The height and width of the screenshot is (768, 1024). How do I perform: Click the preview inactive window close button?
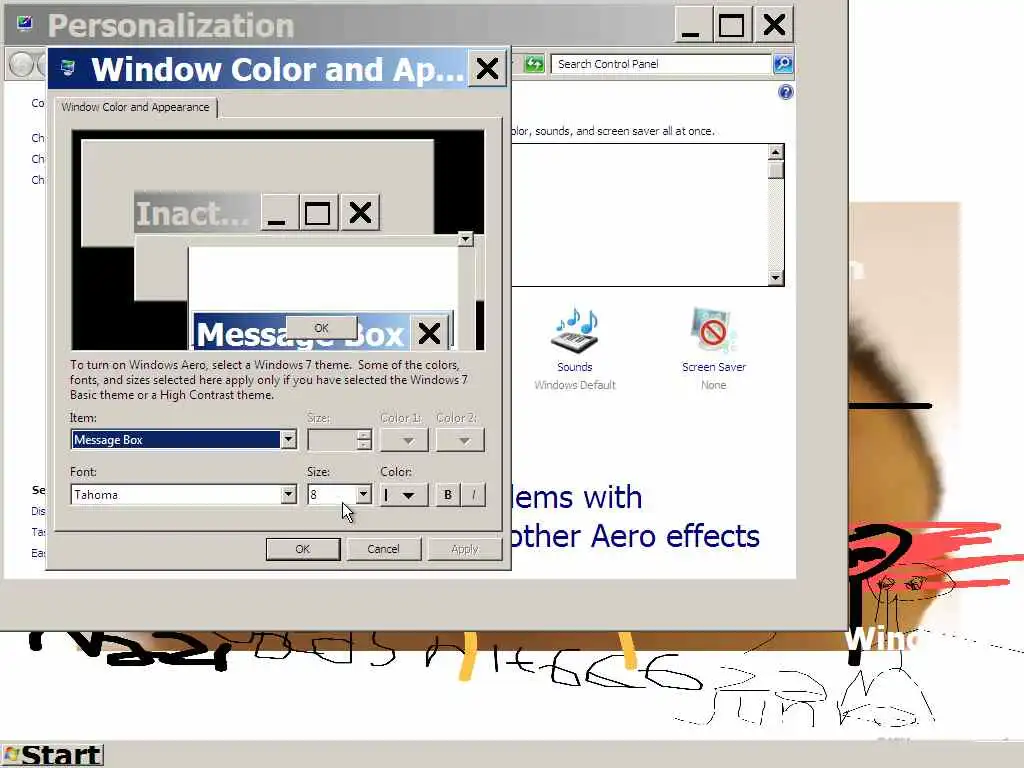pyautogui.click(x=360, y=213)
